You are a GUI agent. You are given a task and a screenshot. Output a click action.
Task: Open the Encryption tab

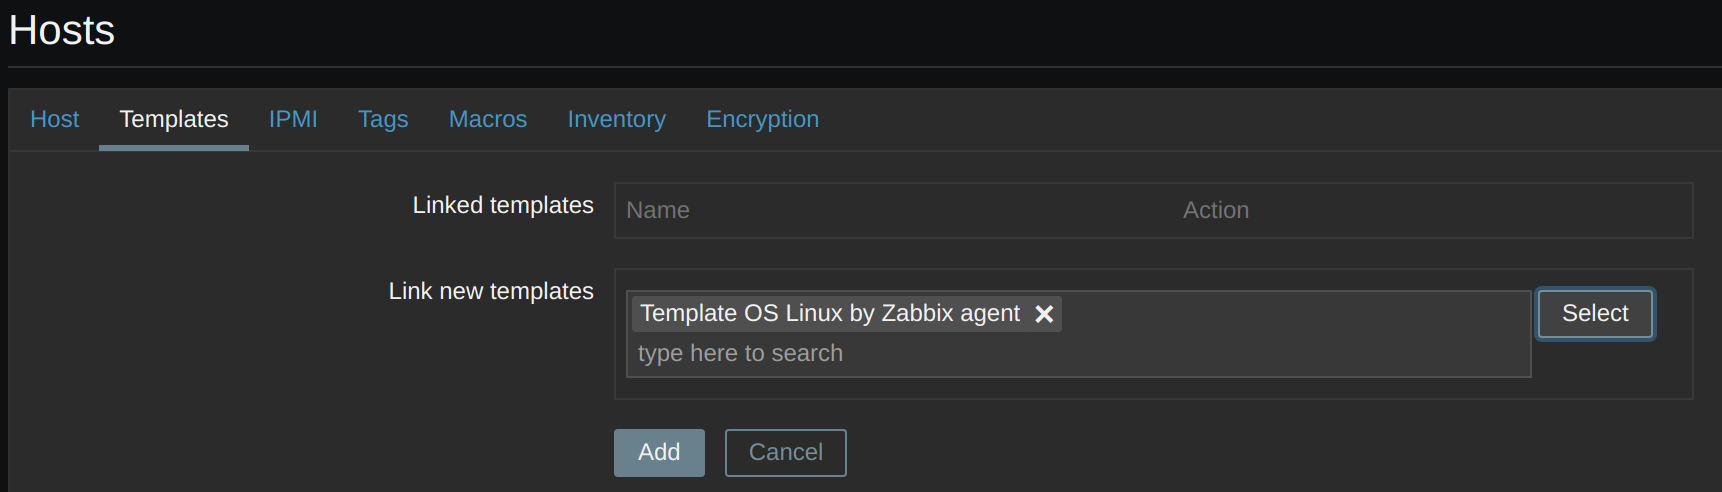pos(762,119)
